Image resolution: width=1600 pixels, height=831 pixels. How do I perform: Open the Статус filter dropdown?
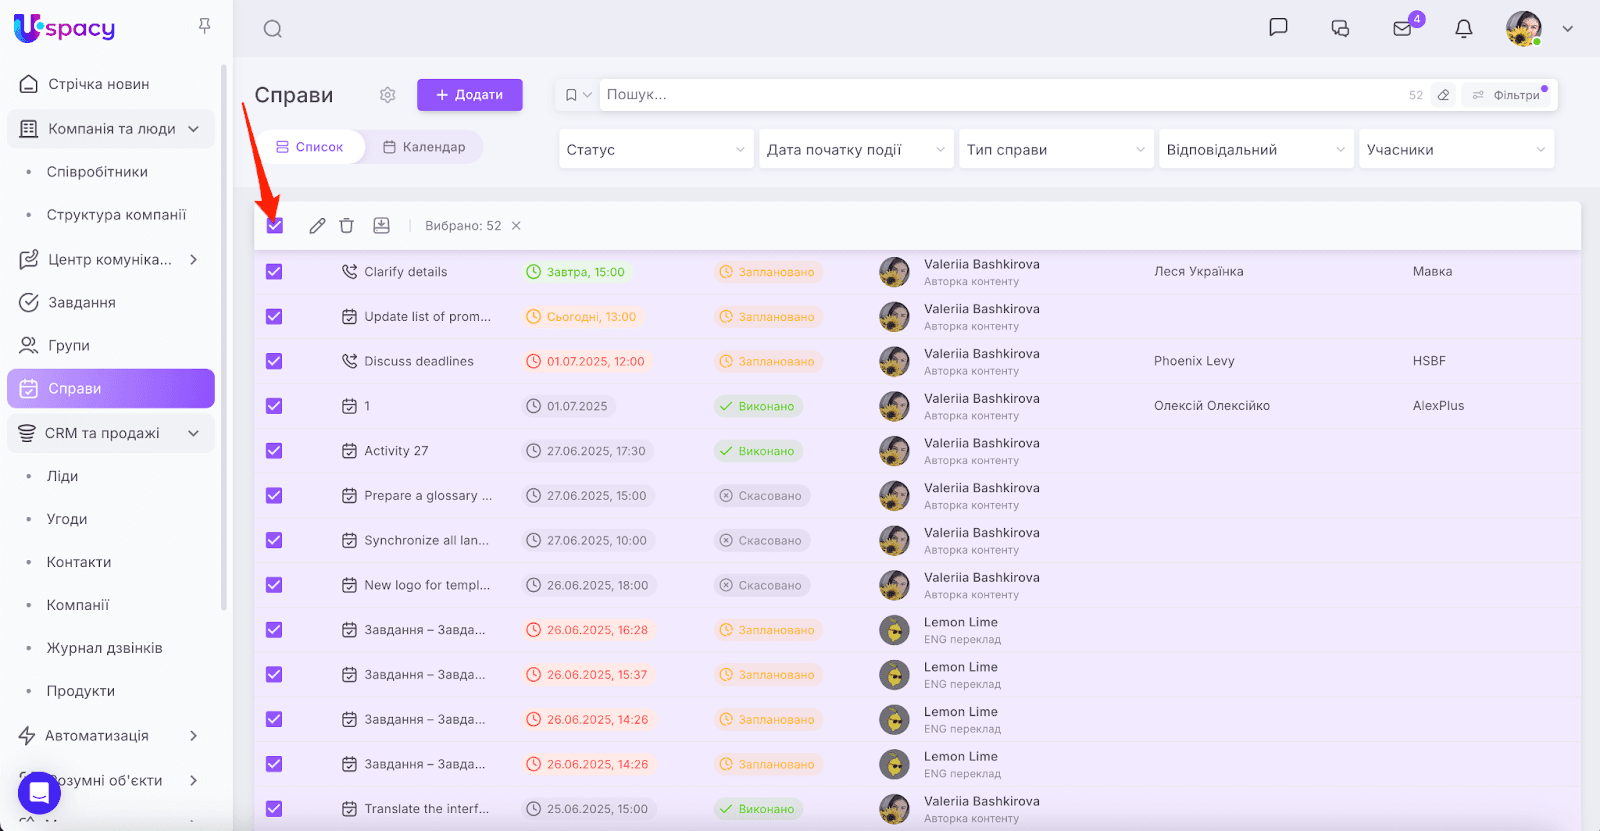pyautogui.click(x=655, y=150)
